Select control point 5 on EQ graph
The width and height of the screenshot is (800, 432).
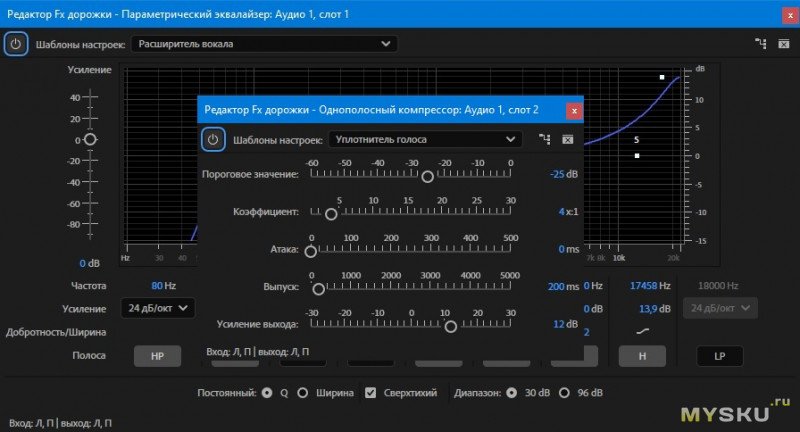pyautogui.click(x=637, y=155)
